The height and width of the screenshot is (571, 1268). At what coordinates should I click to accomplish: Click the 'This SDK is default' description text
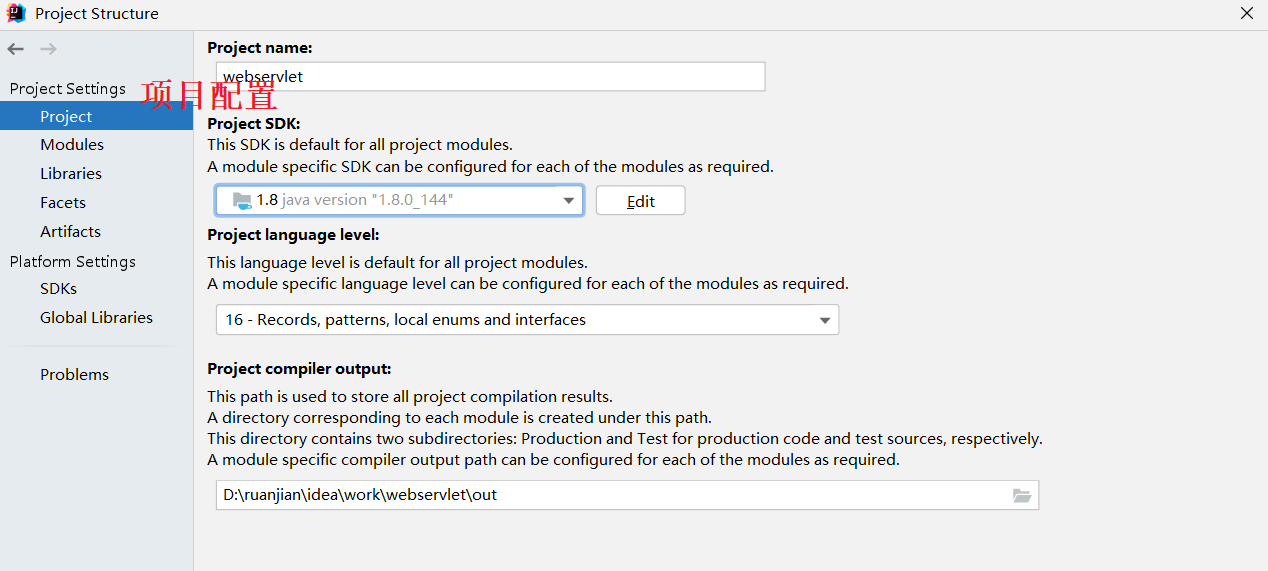(360, 145)
